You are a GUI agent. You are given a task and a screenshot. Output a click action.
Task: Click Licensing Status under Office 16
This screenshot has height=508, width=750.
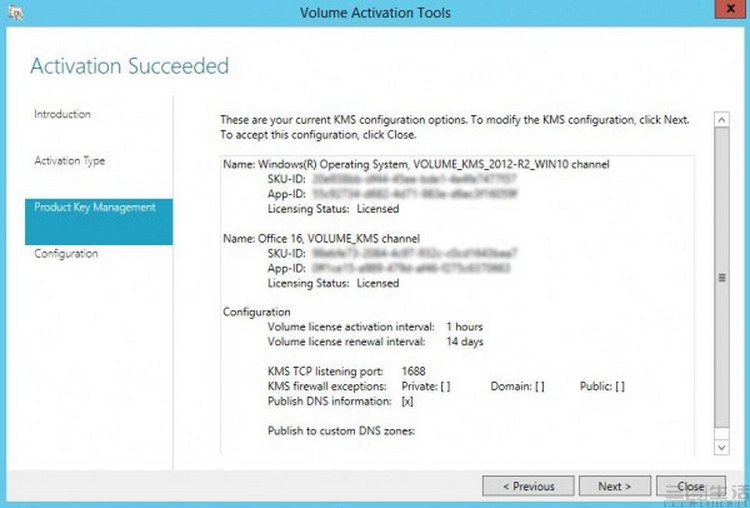(333, 283)
